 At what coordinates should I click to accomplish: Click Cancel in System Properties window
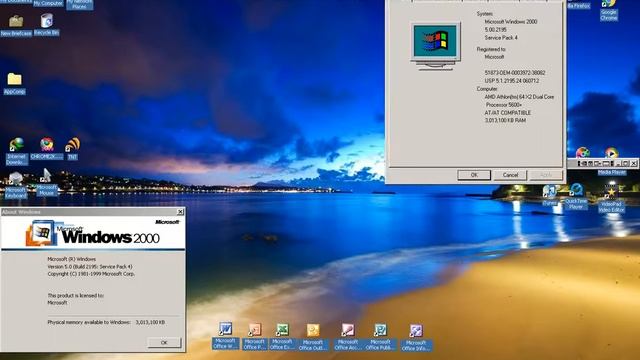tap(510, 175)
